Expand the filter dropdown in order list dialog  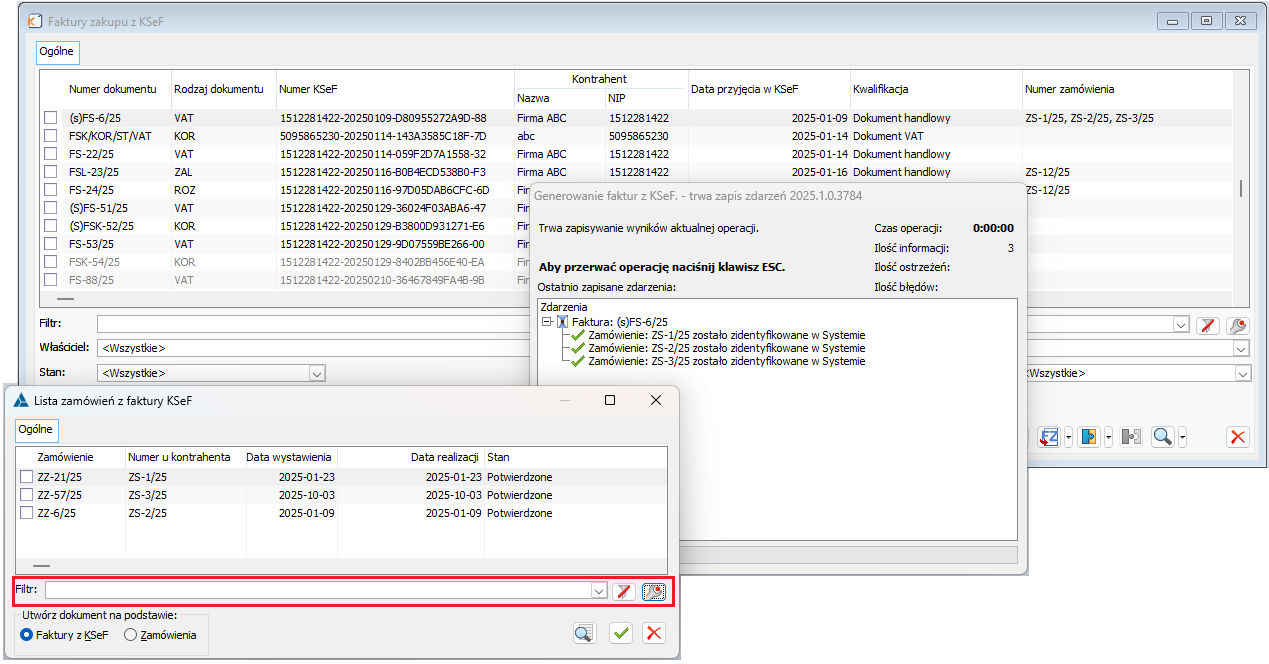pos(599,591)
